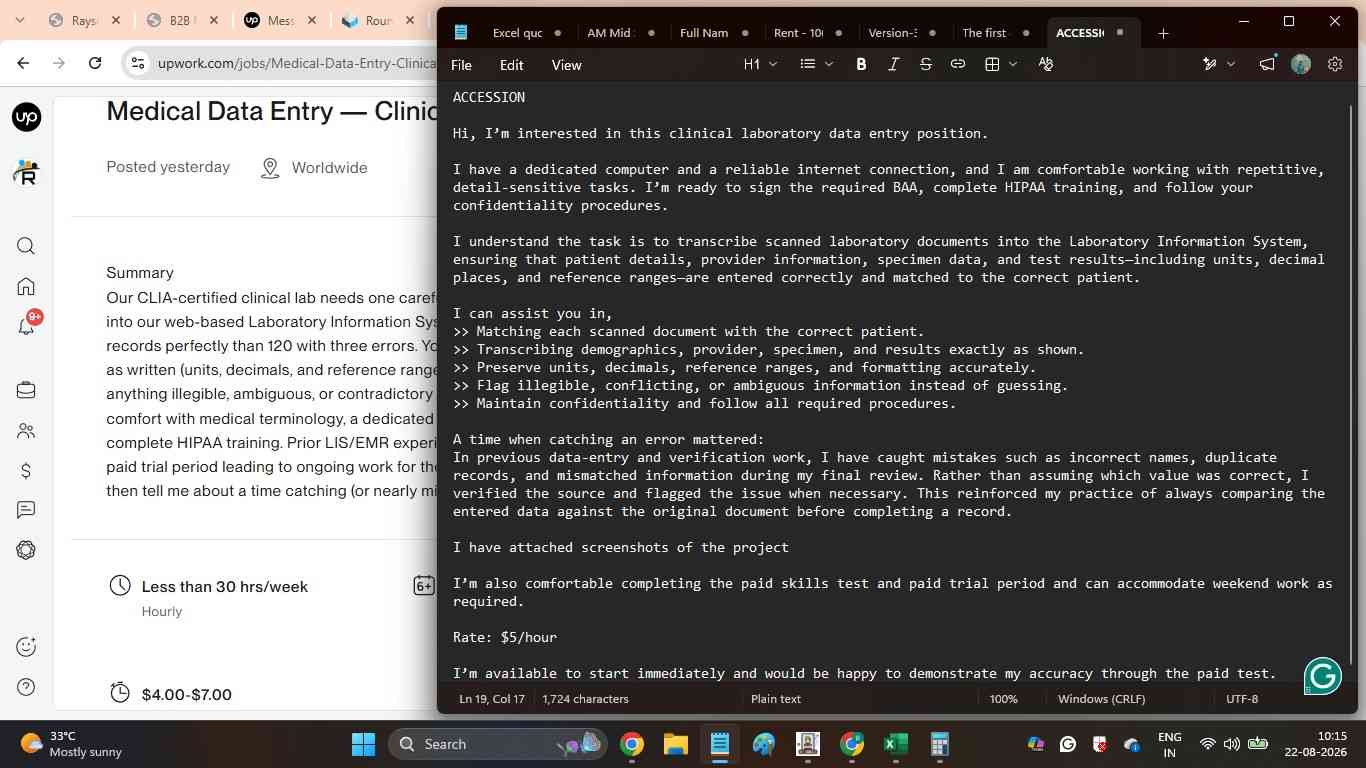1366x768 pixels.
Task: Click the clear formatting icon
Action: click(x=1046, y=64)
